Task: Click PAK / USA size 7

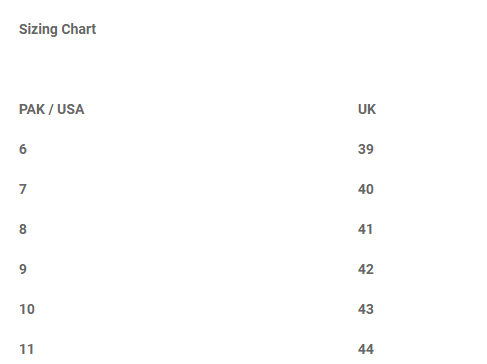Action: coord(23,189)
